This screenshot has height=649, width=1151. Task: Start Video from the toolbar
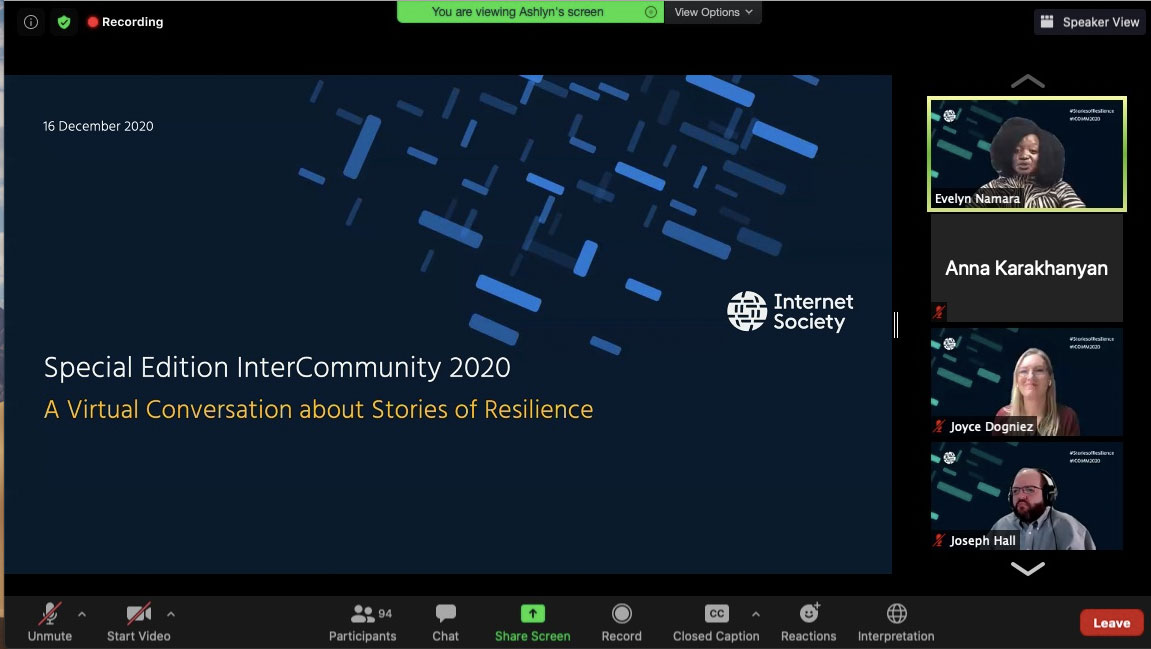pos(139,622)
